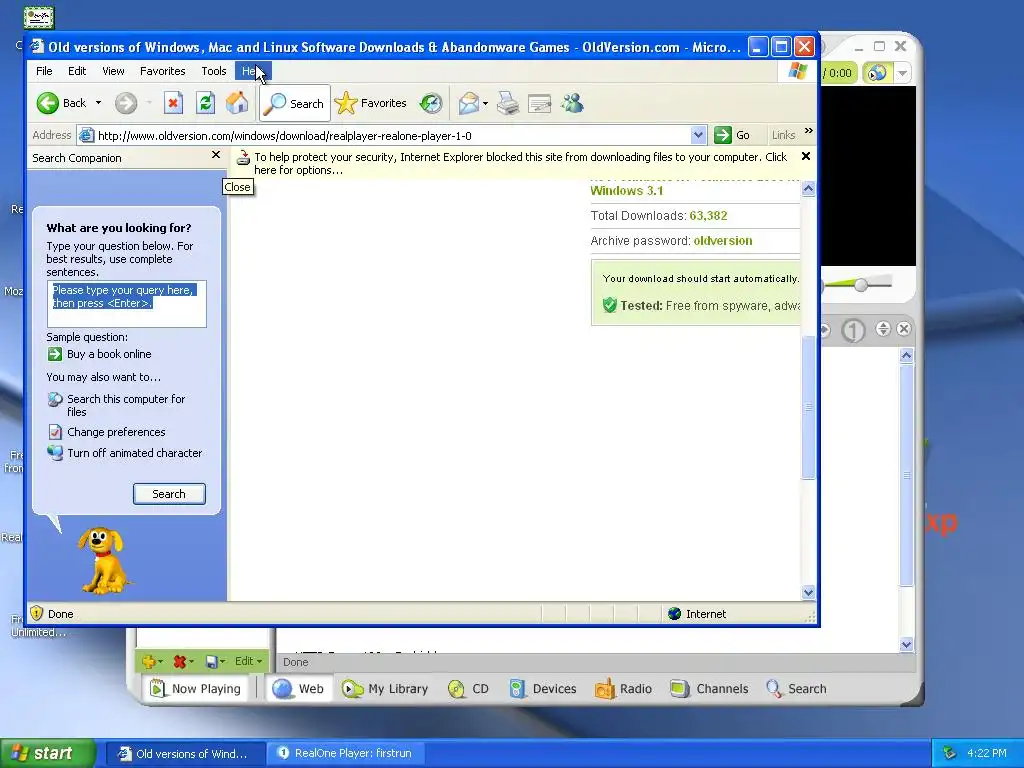The height and width of the screenshot is (768, 1024).
Task: Click the page scrollbar up arrow
Action: pyautogui.click(x=808, y=189)
